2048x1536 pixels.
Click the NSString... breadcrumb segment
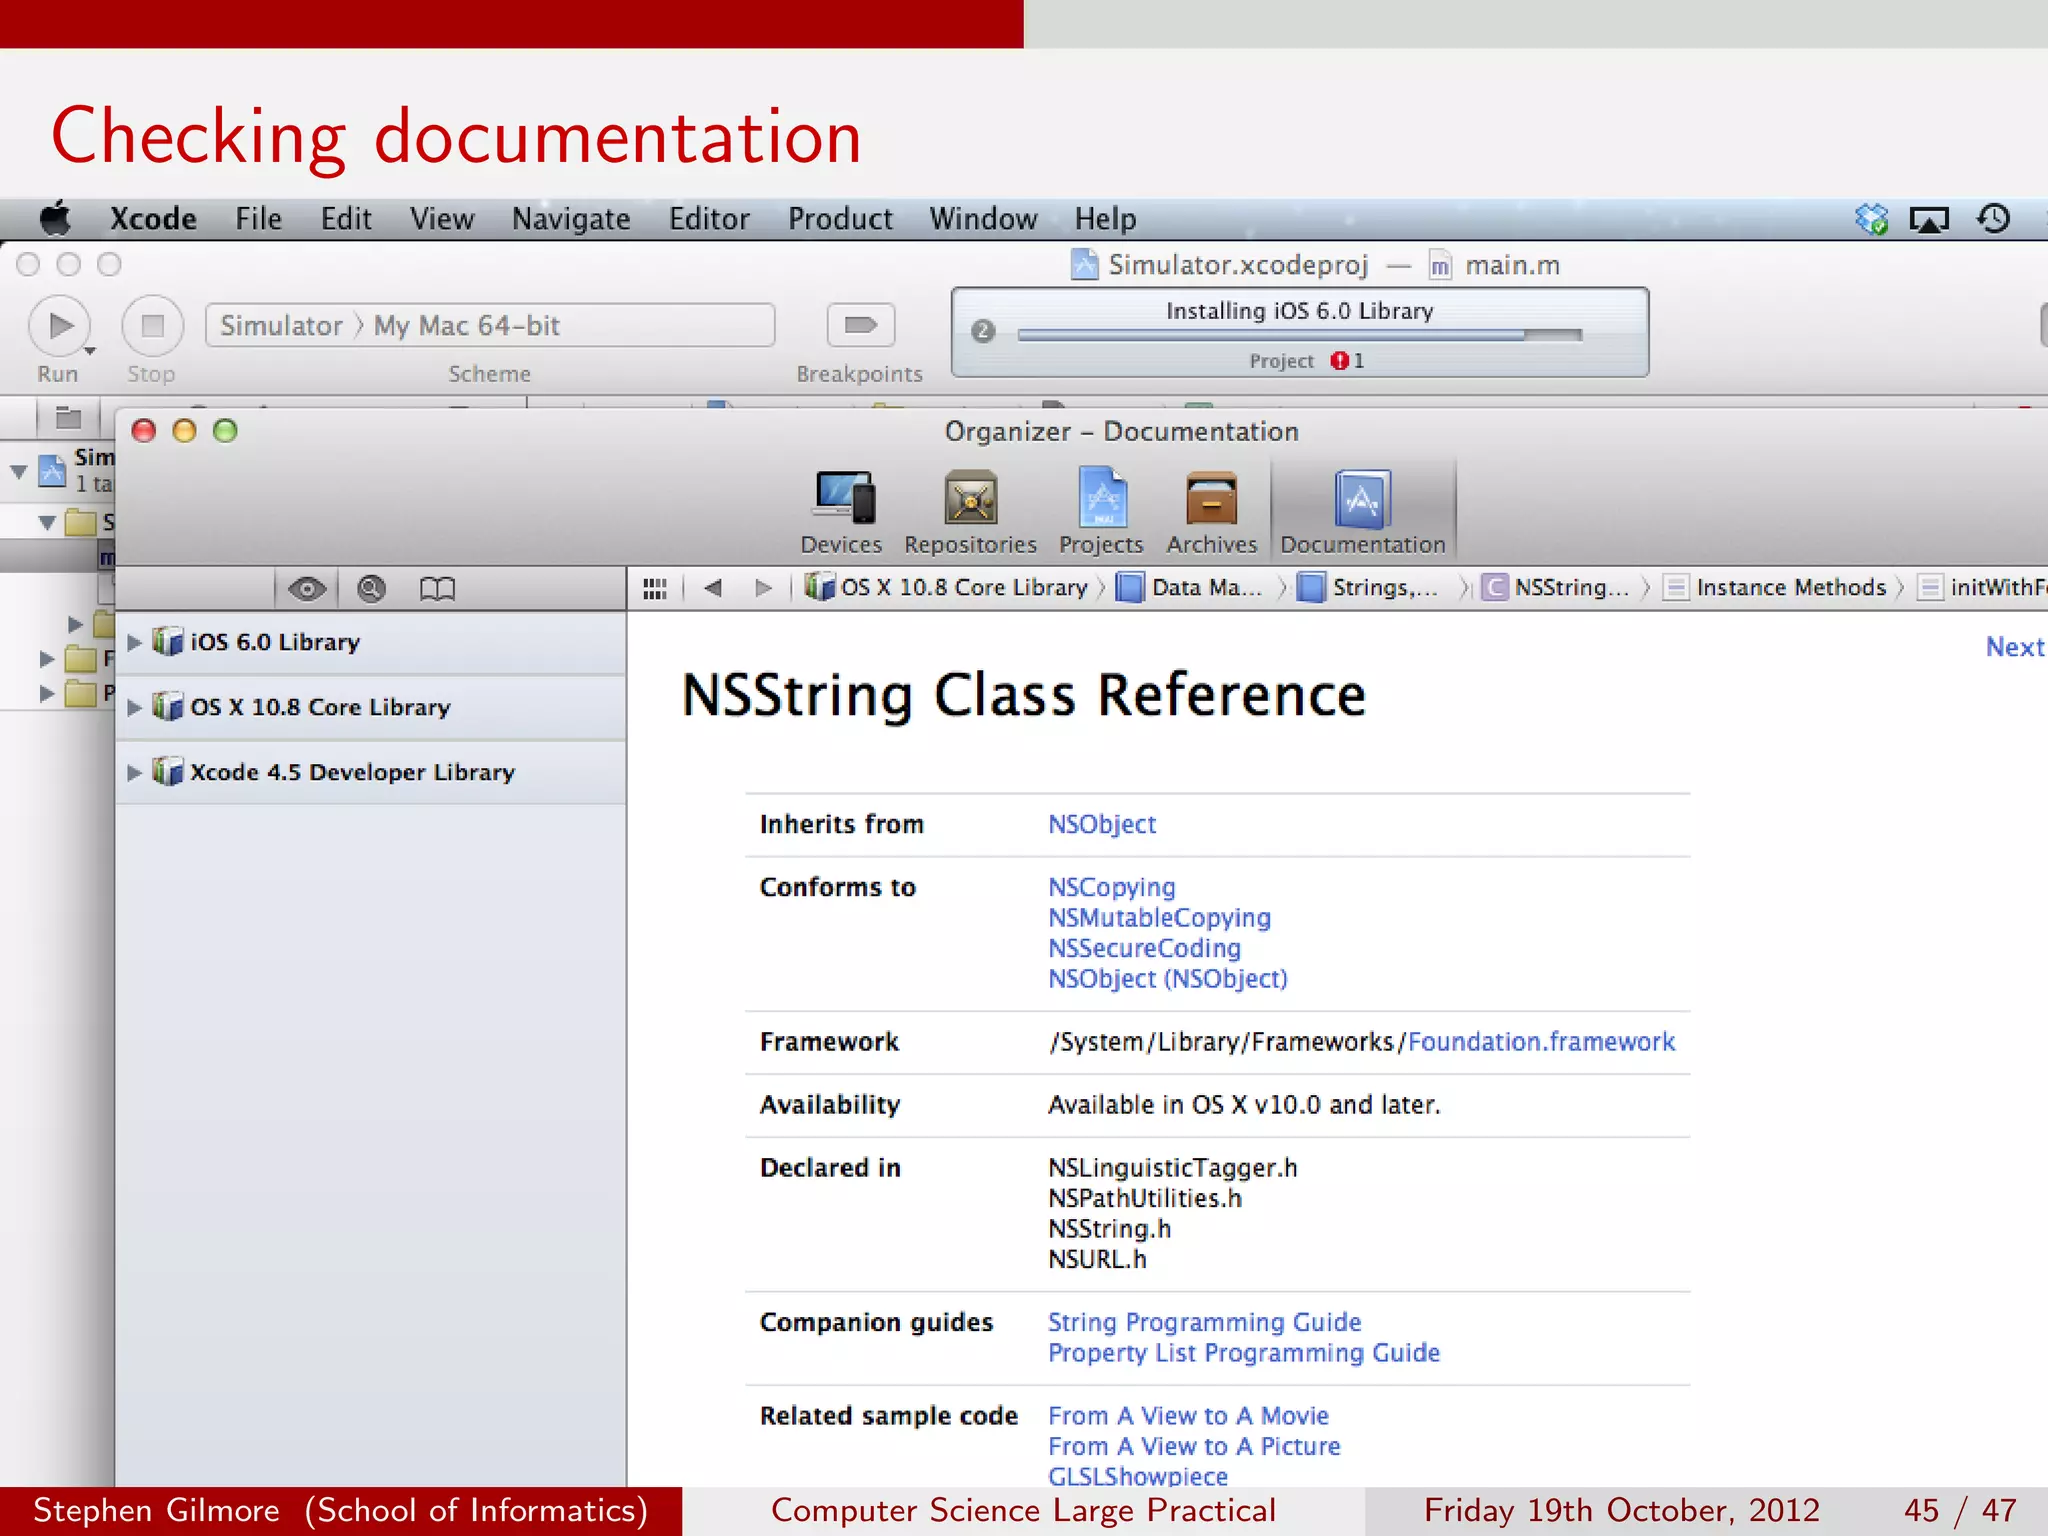(1555, 587)
